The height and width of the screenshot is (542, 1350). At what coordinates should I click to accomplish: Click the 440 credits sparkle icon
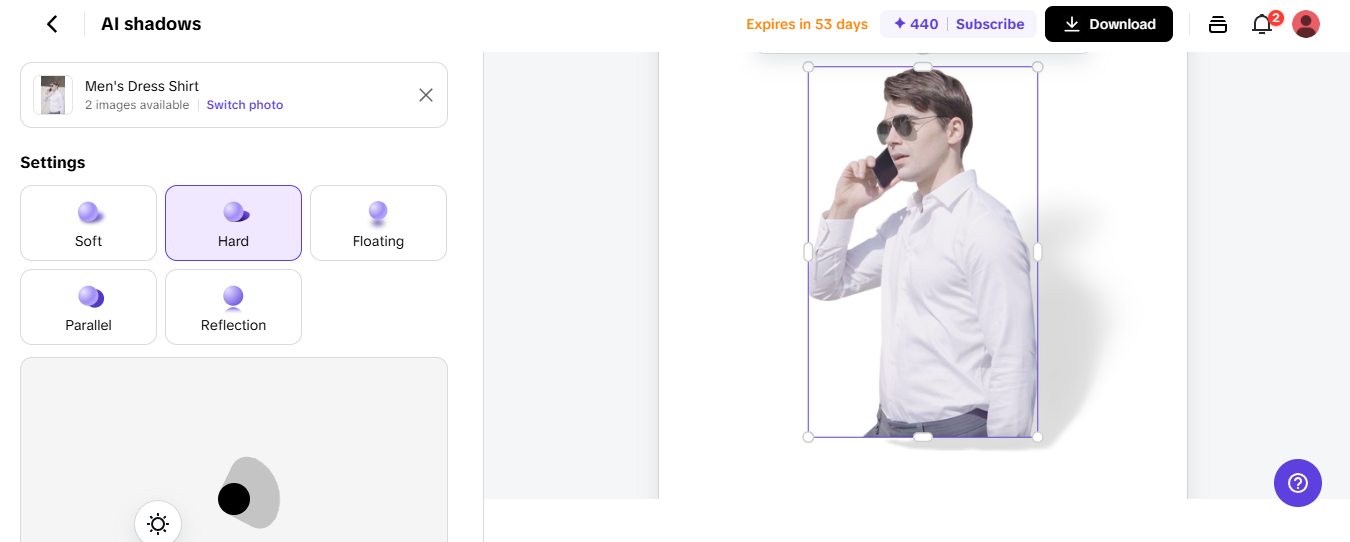[900, 24]
